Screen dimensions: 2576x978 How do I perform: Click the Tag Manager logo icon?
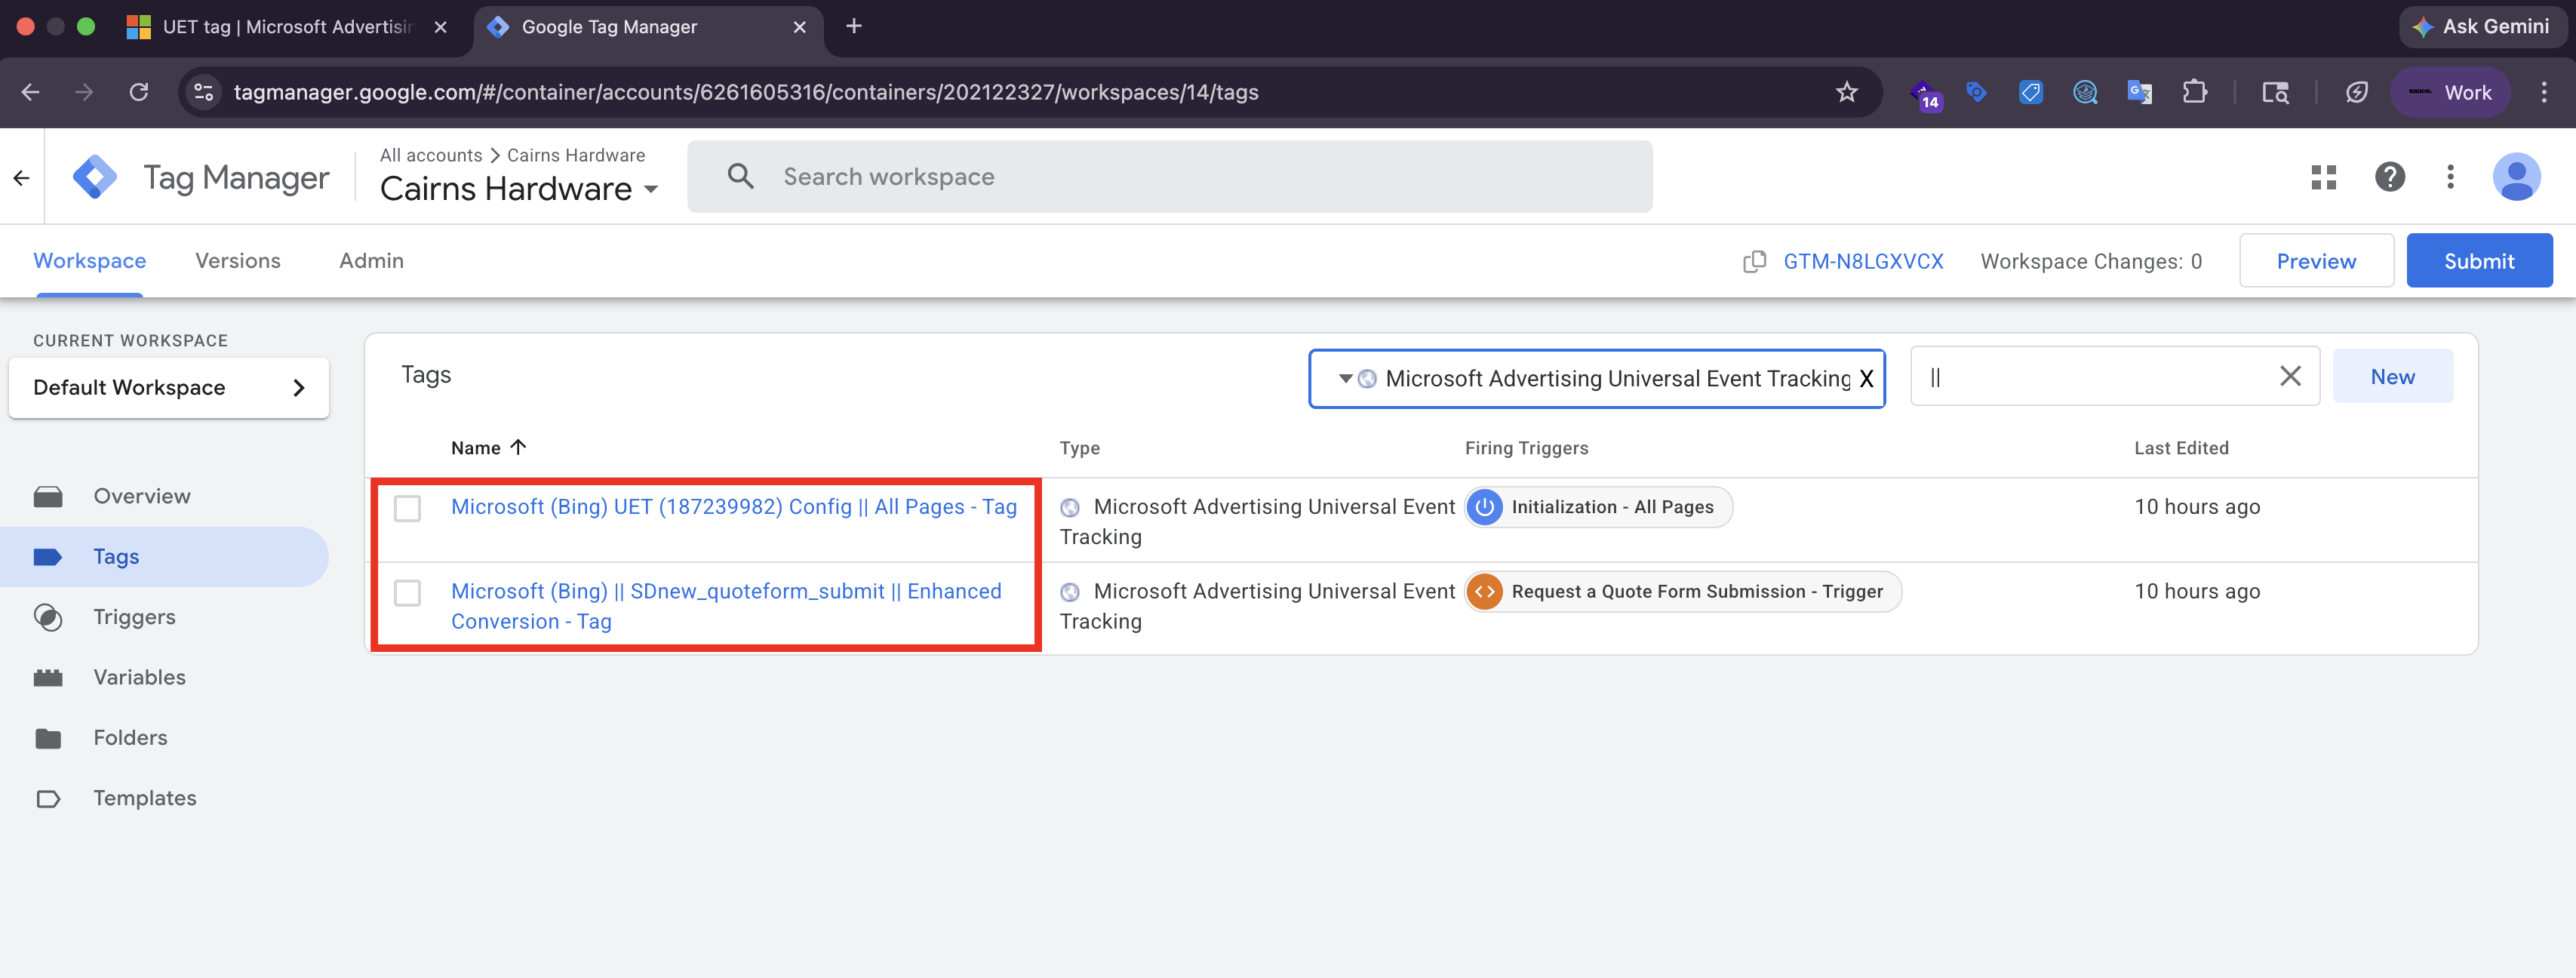95,177
